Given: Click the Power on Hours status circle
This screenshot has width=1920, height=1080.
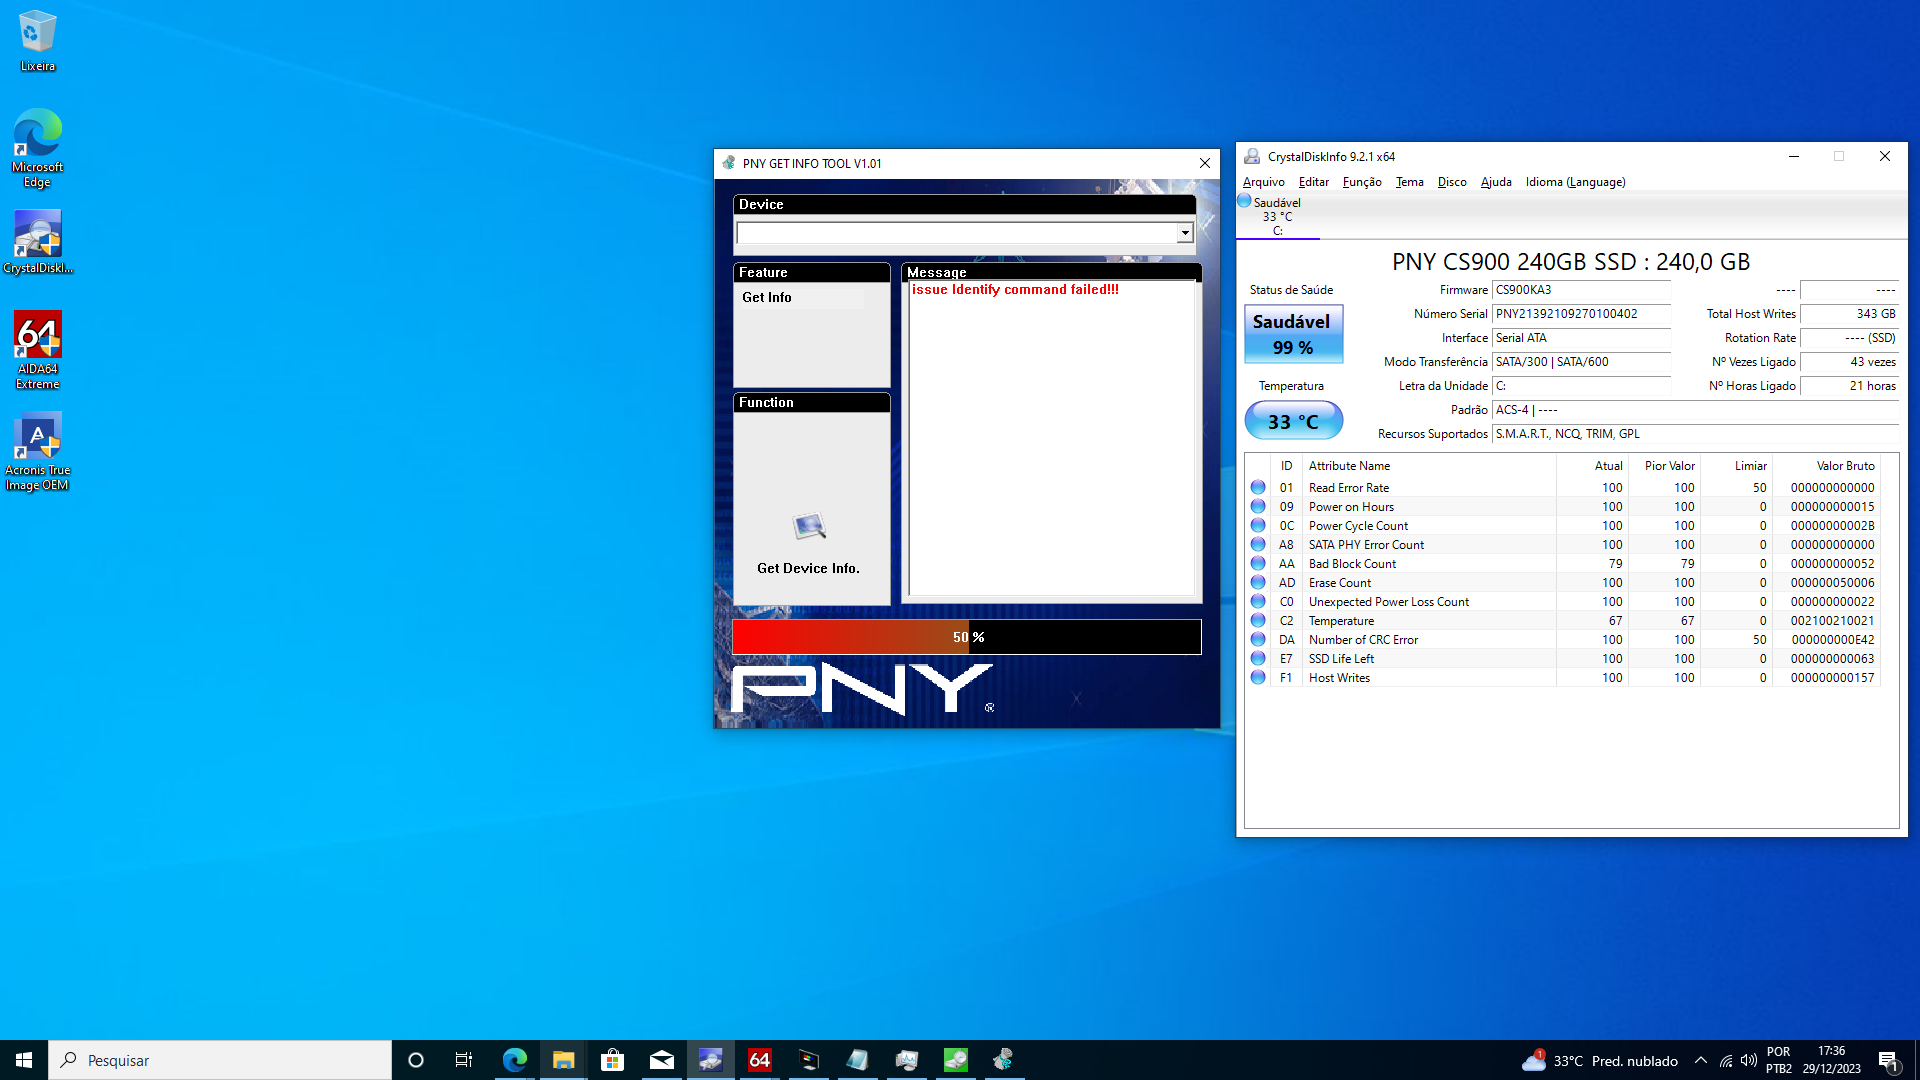Looking at the screenshot, I should 1258,507.
